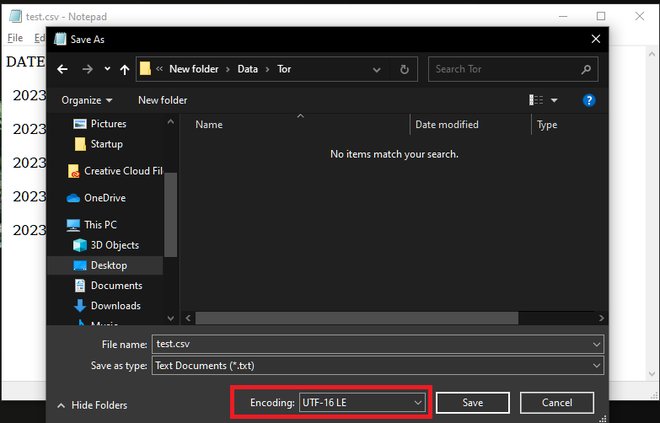Click sidebar scrollbar up arrow
Screen dimensions: 660x423
click(x=170, y=122)
